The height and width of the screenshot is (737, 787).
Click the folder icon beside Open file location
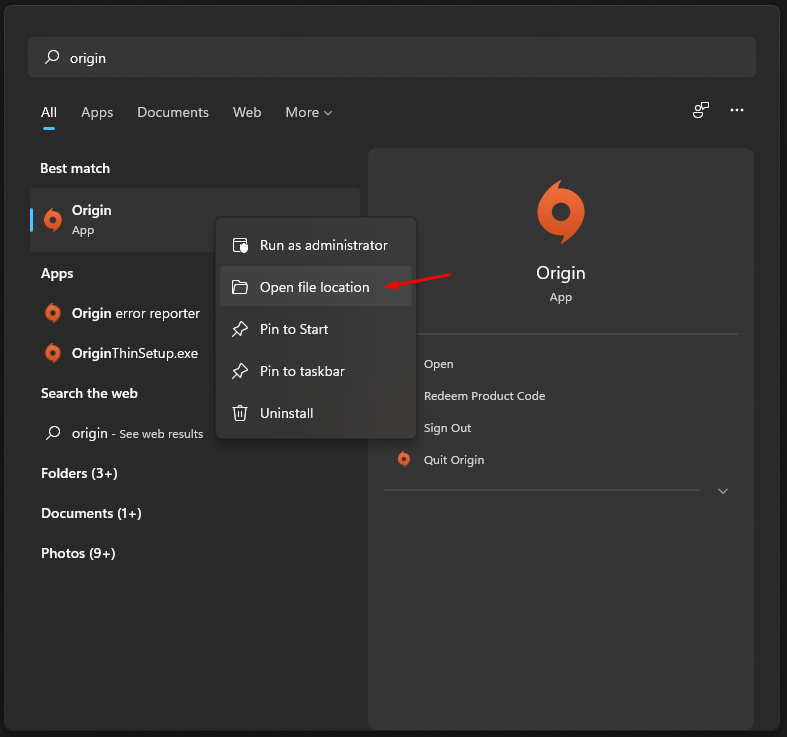tap(240, 287)
